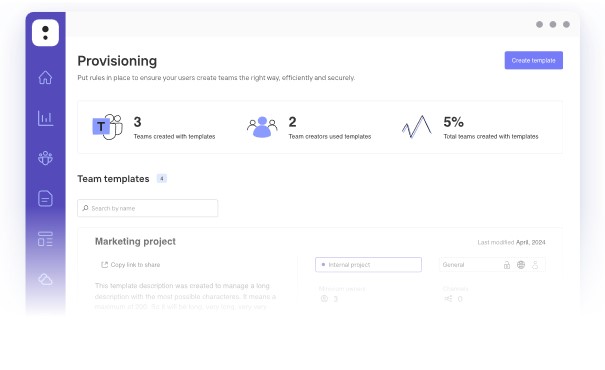Viewport: 605px width, 370px height.
Task: Open the bar chart analytics icon
Action: pos(45,118)
